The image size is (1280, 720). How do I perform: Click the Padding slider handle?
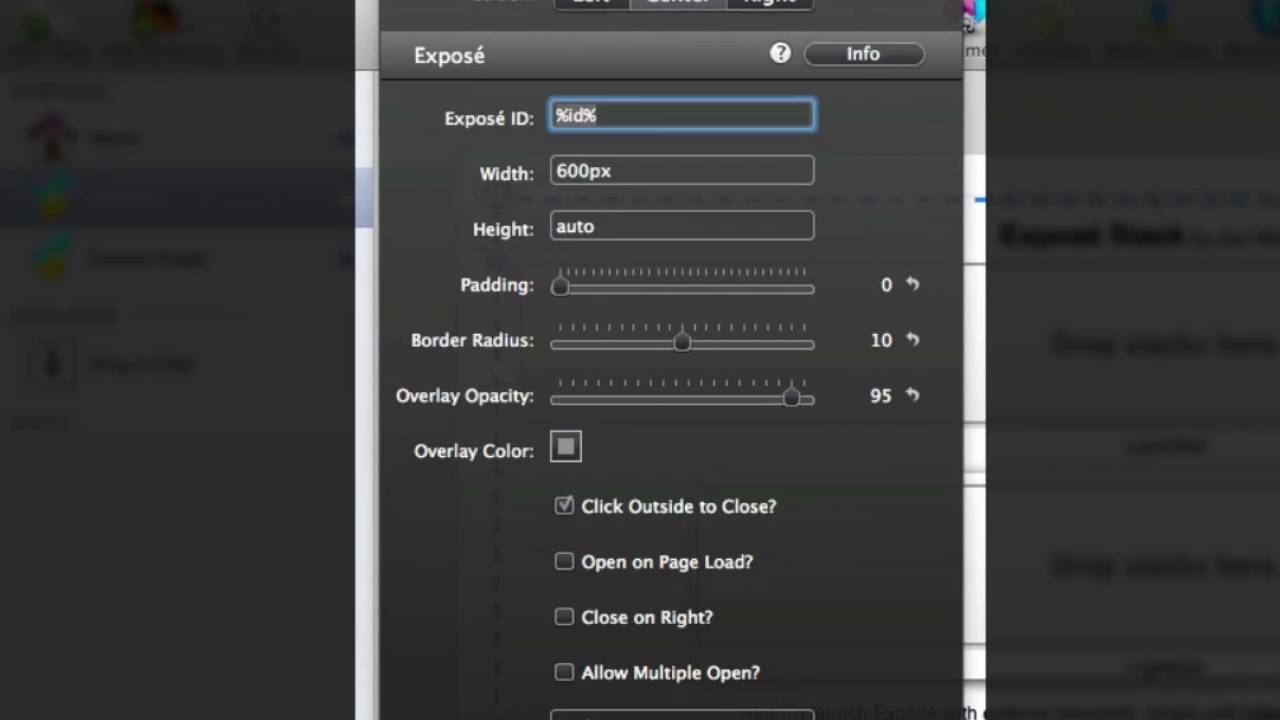click(560, 288)
